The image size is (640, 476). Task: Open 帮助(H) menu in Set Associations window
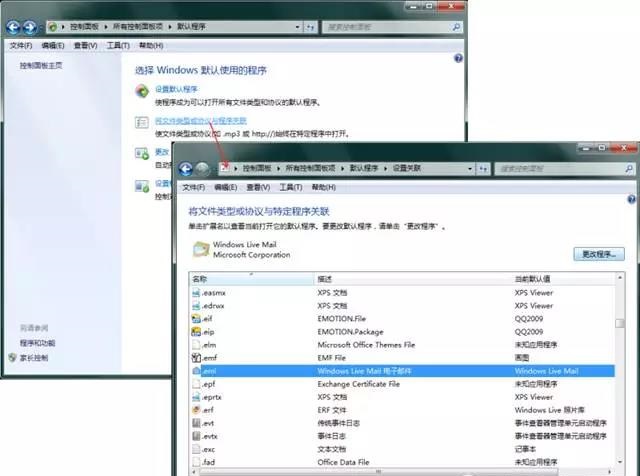(x=324, y=187)
